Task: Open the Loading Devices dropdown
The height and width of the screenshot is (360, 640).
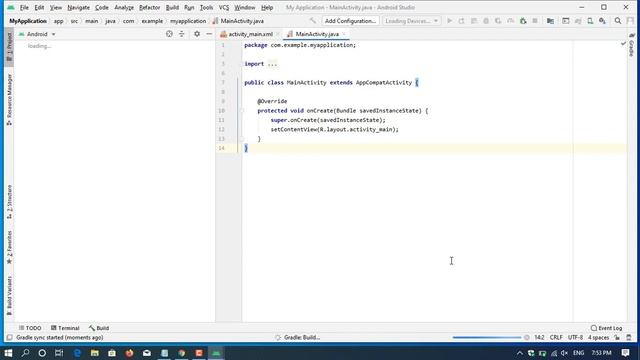Action: pos(411,21)
